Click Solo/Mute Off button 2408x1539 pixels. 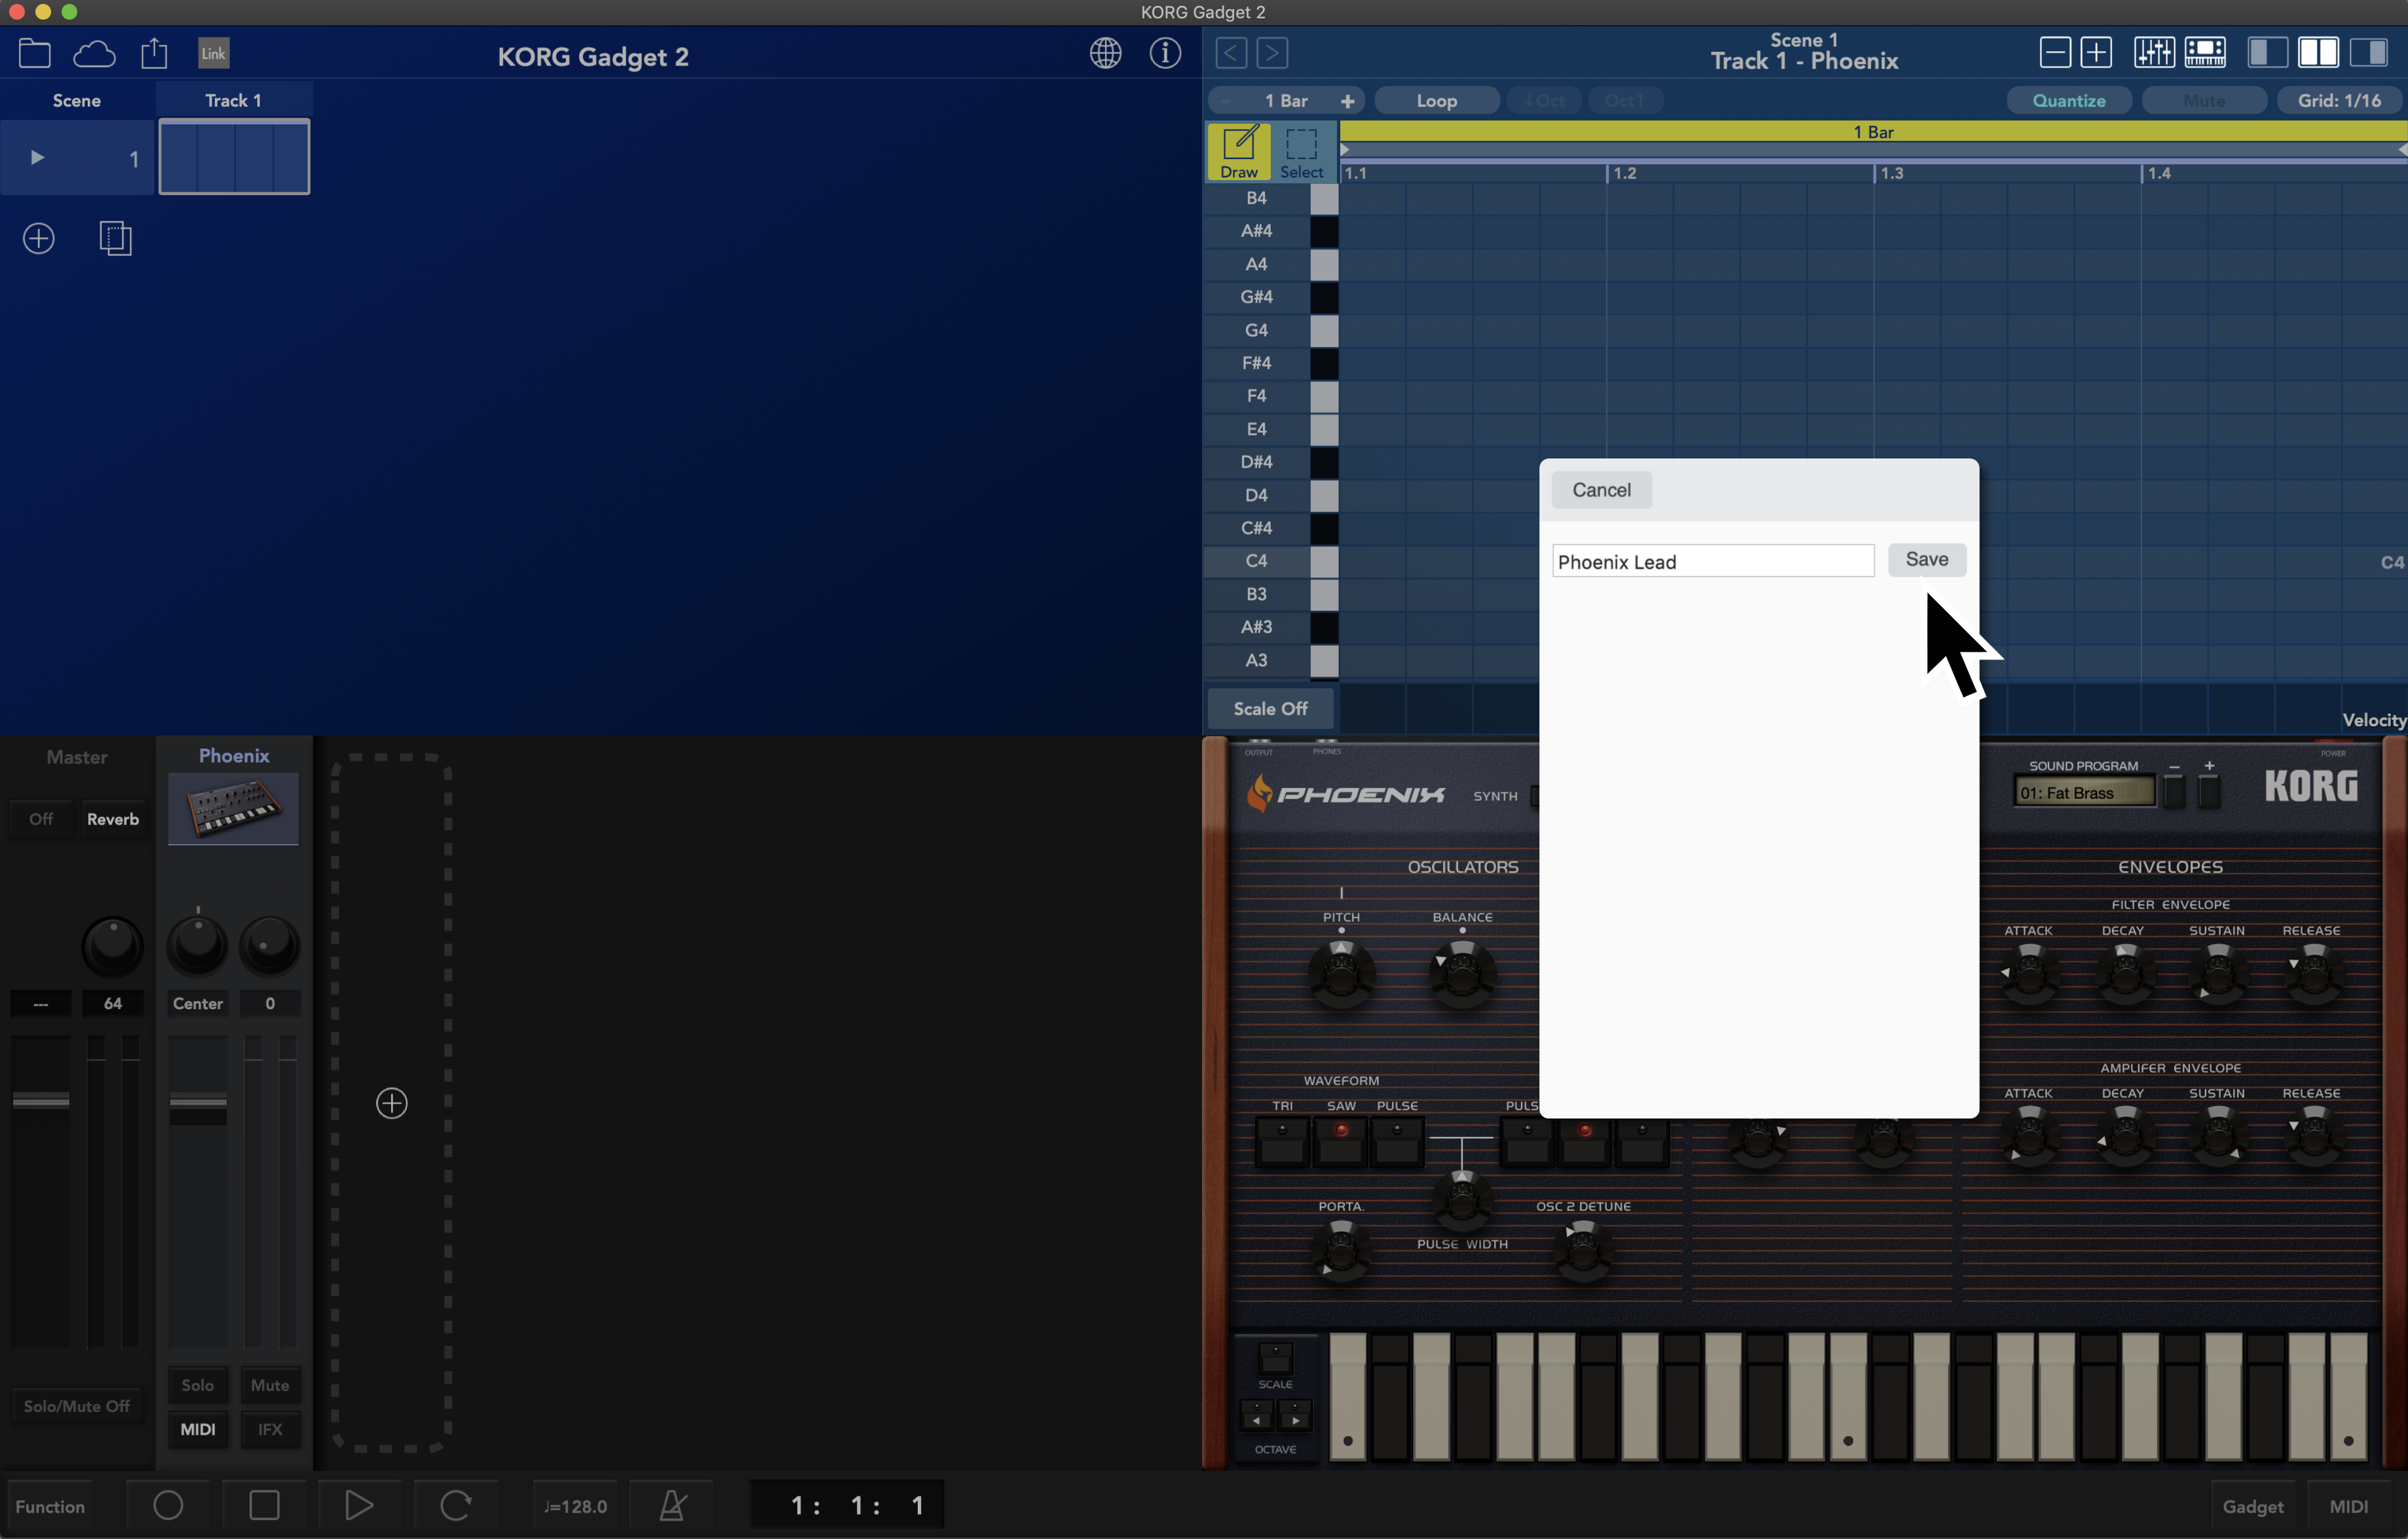[x=77, y=1406]
